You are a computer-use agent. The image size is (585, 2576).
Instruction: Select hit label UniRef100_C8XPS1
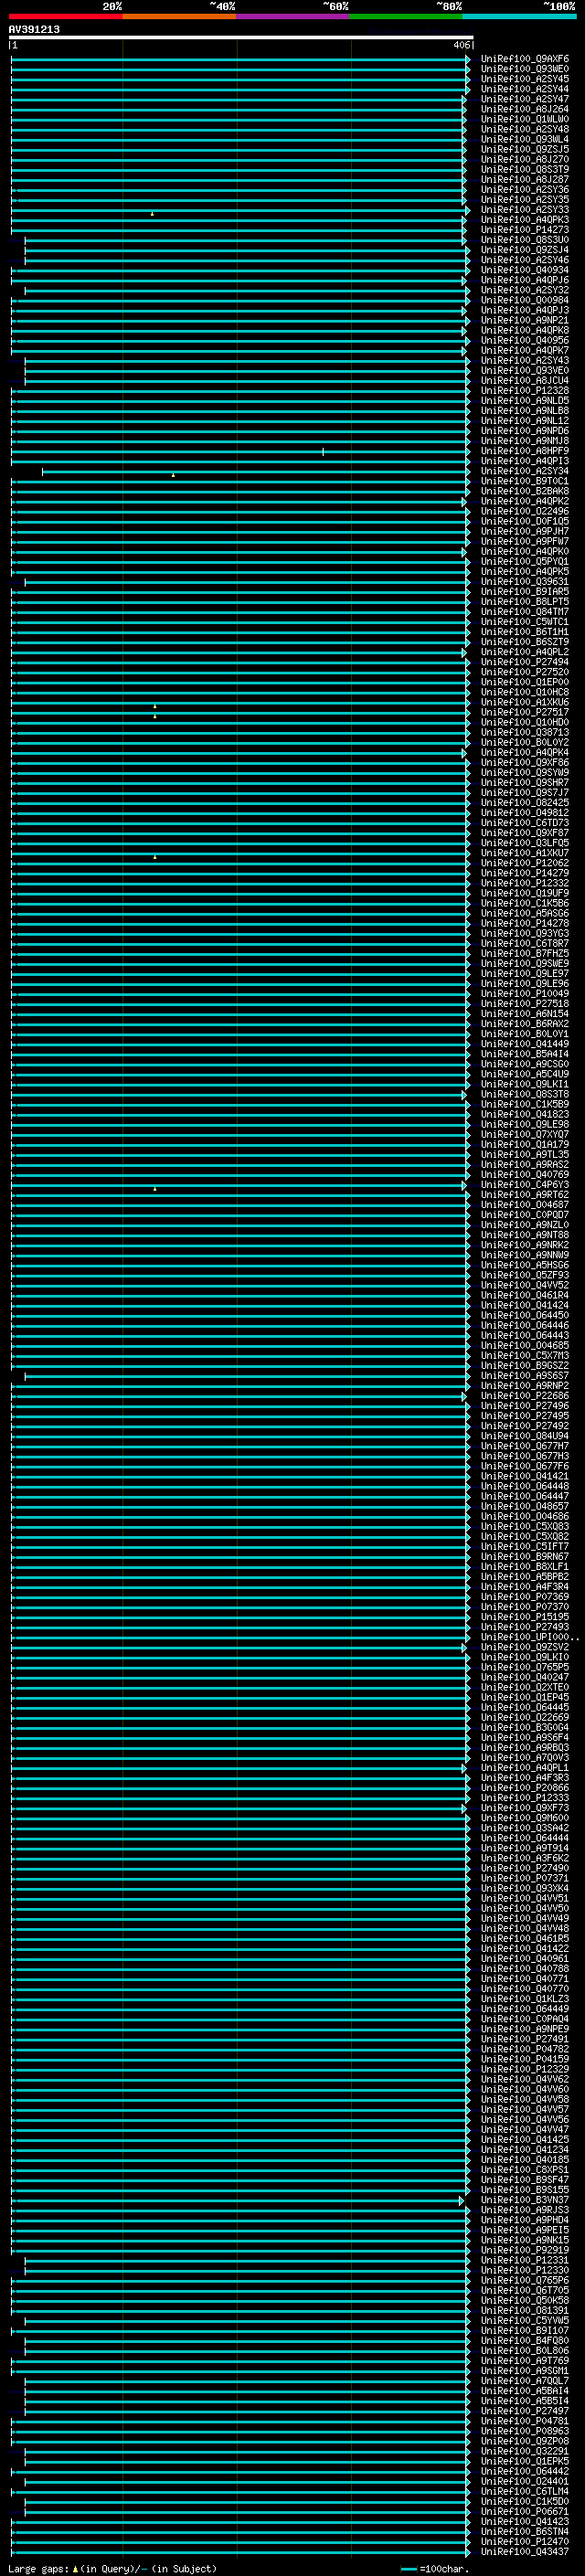point(525,2169)
